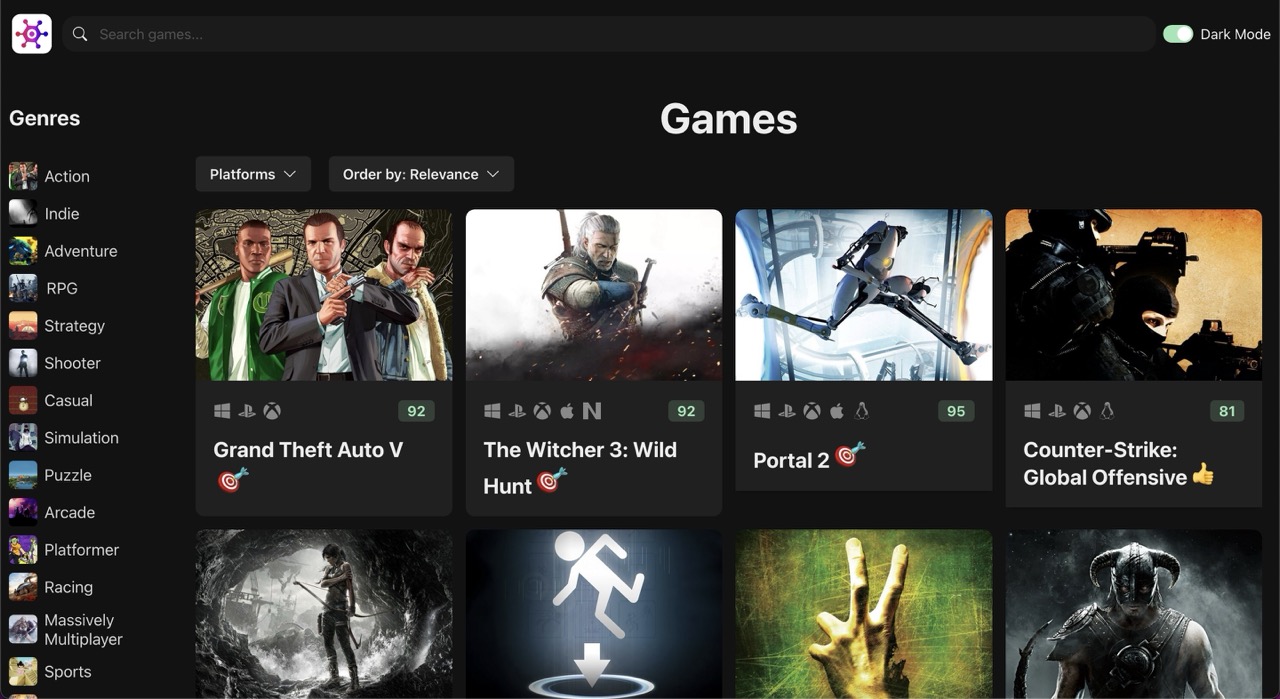Toggle the Dark Mode switch off
Screen dimensions: 1280x699
pyautogui.click(x=1178, y=34)
